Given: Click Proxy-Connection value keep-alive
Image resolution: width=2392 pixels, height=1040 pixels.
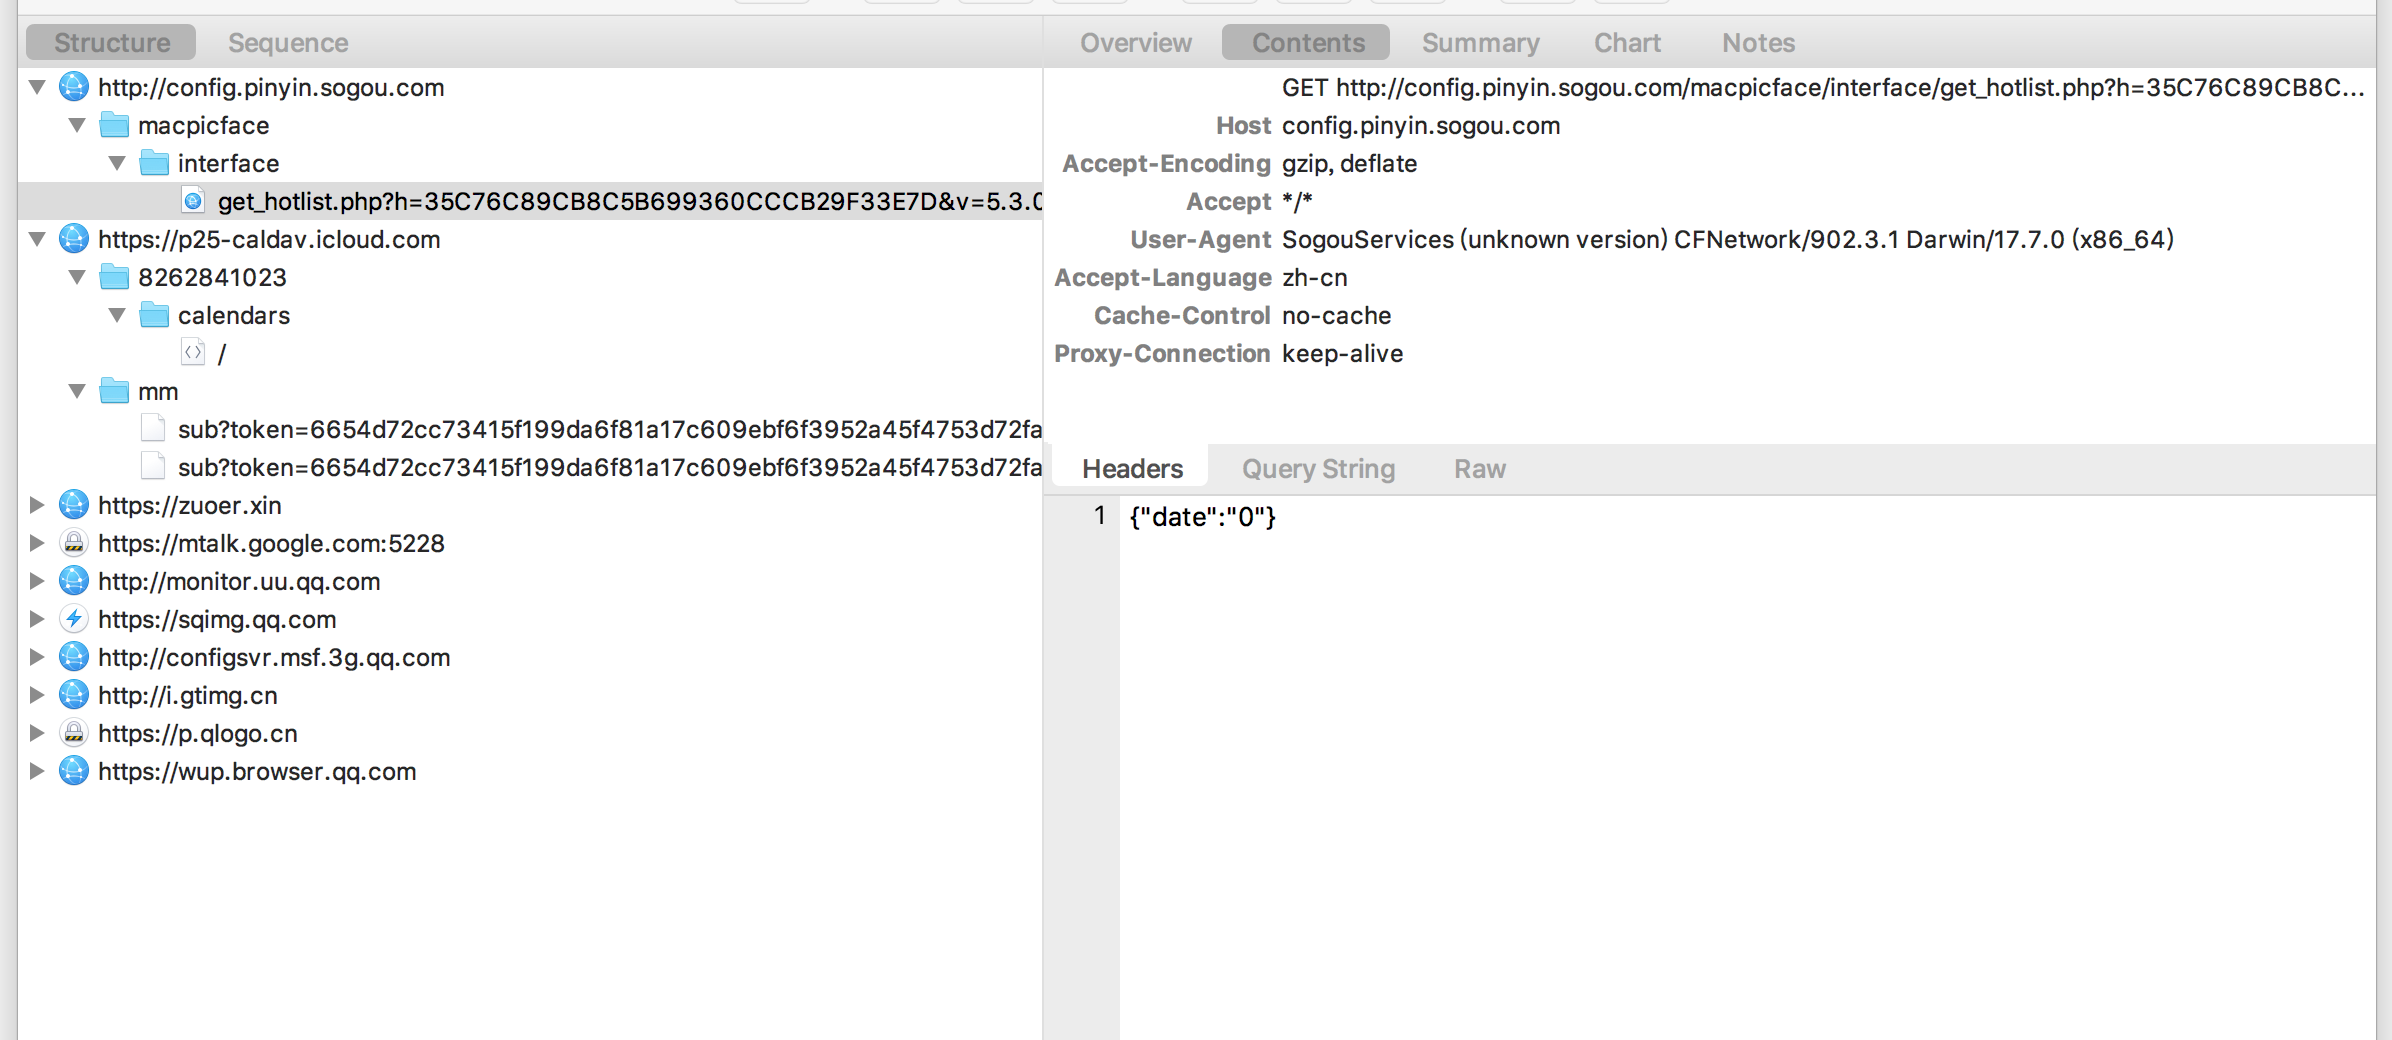Looking at the screenshot, I should (x=1343, y=353).
